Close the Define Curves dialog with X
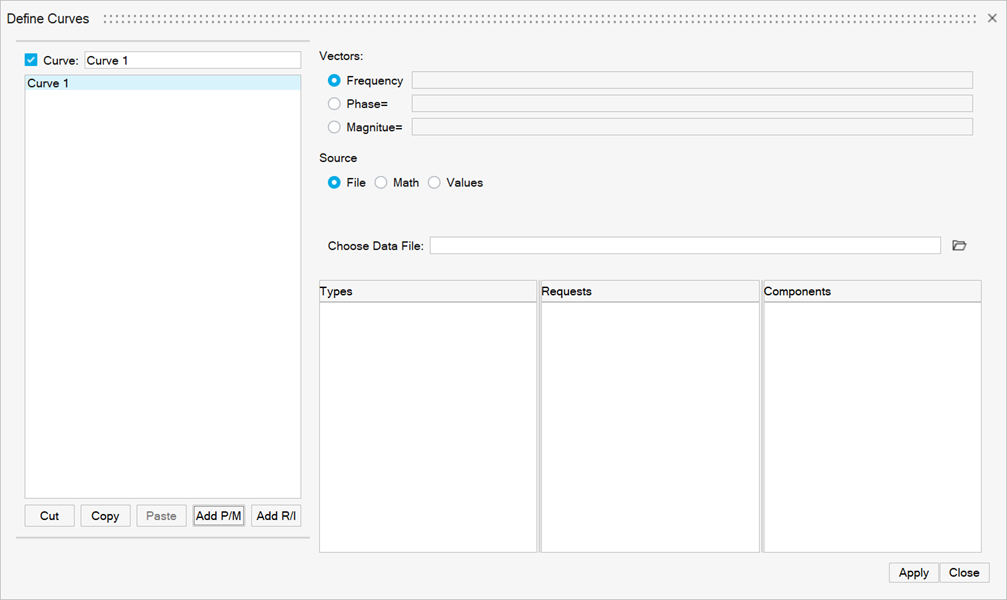Screen dimensions: 1007x600 pos(990,18)
